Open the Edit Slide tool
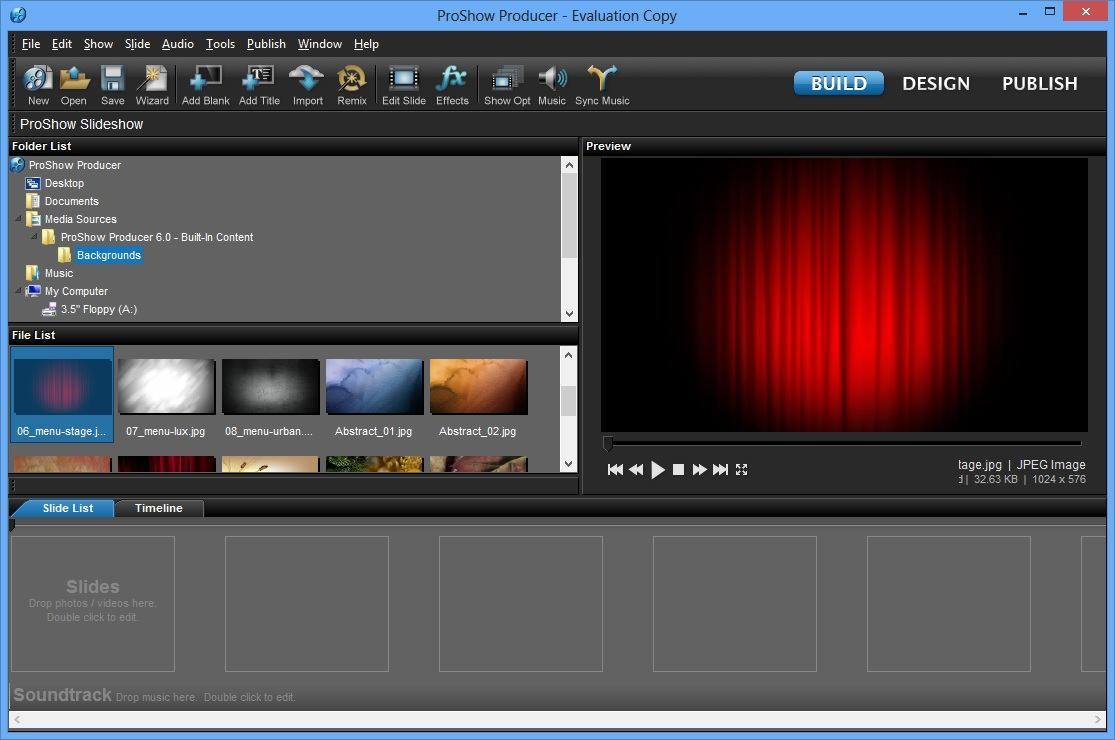 coord(404,85)
